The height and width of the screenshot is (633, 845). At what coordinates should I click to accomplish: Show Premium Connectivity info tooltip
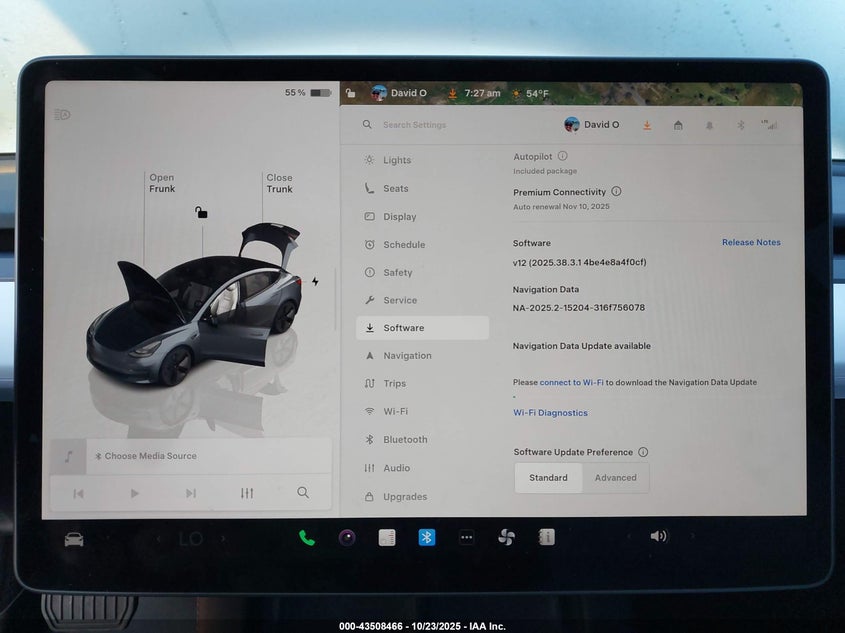click(x=616, y=191)
